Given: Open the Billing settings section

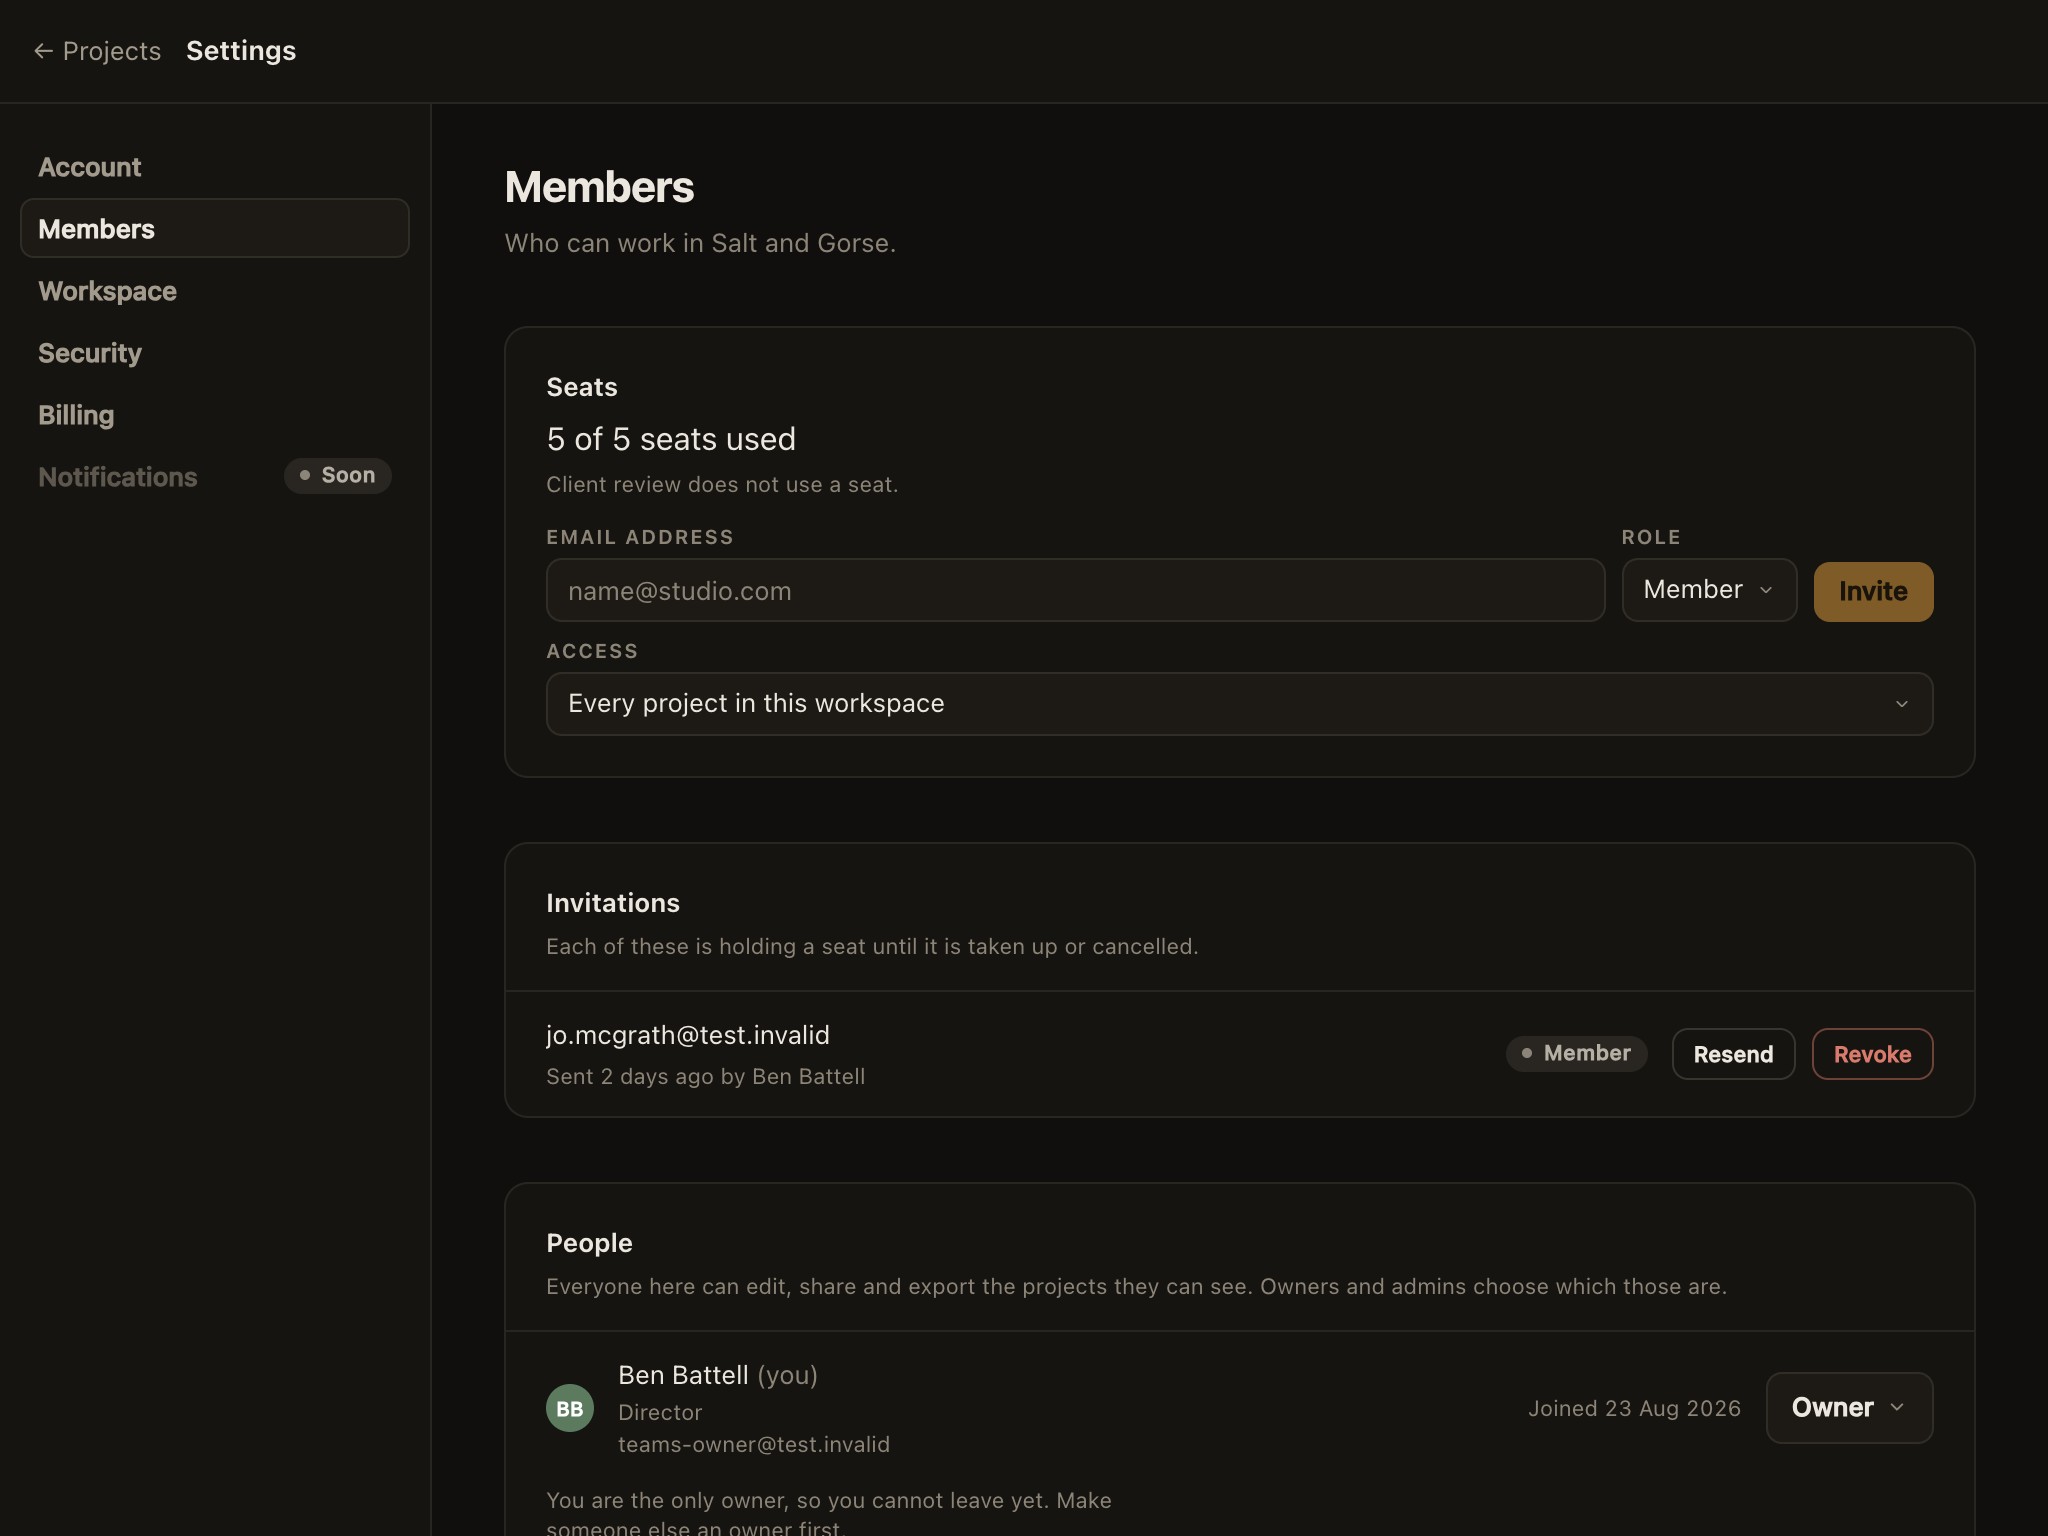Looking at the screenshot, I should click(214, 415).
